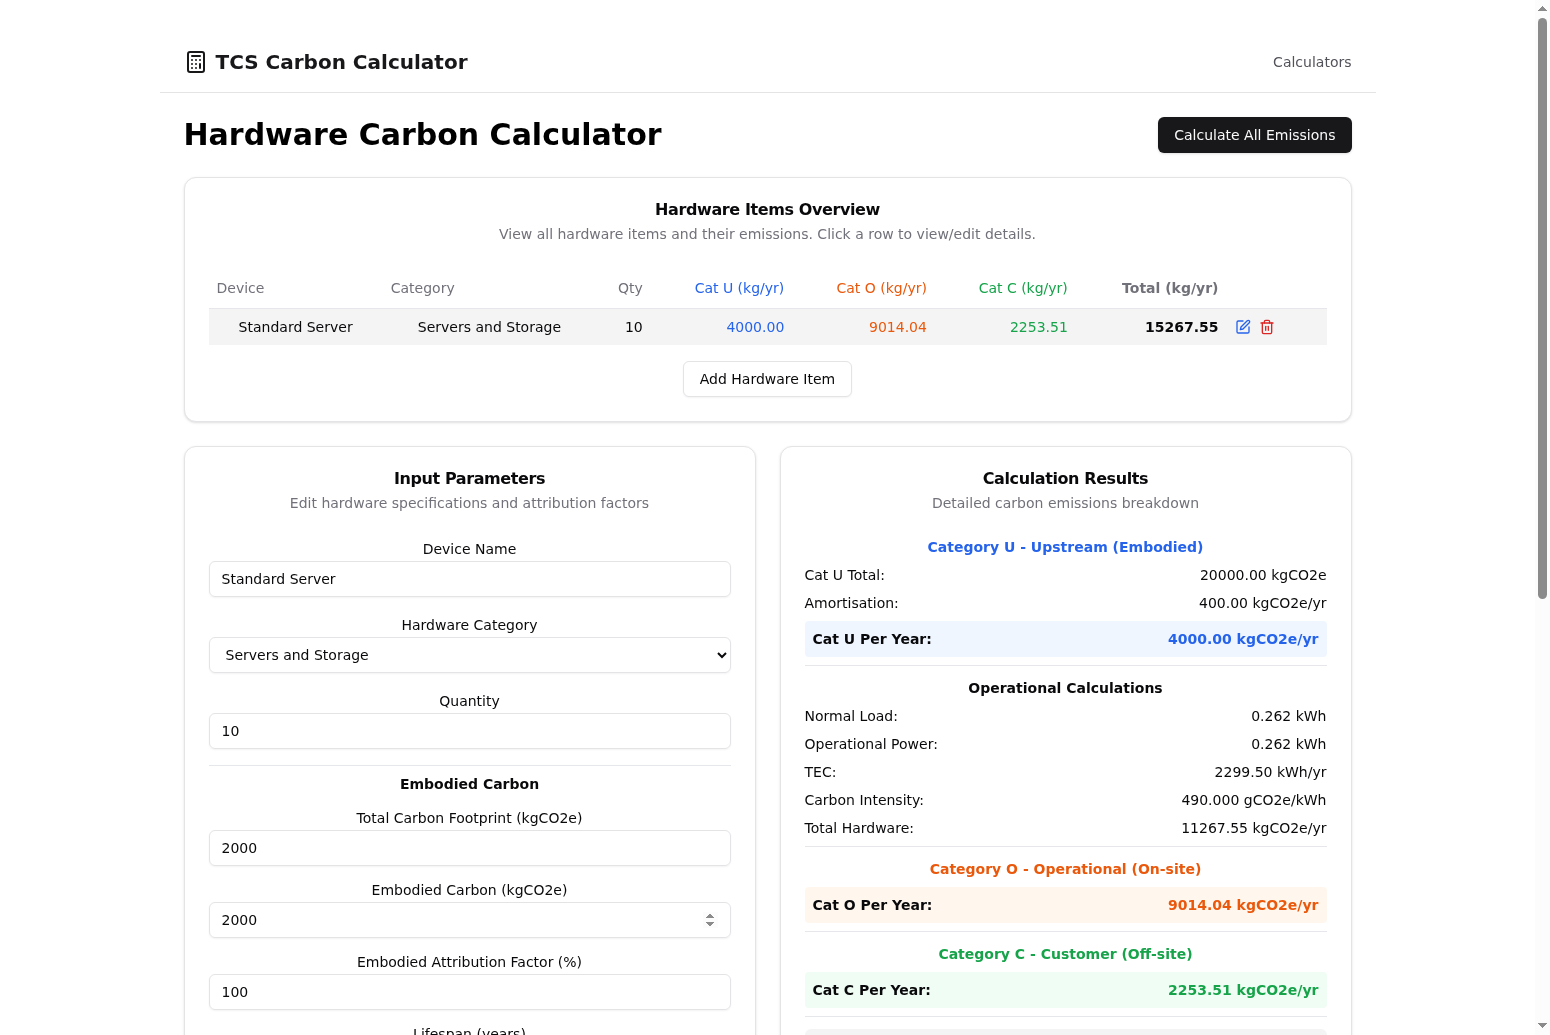Screen dimensions: 1550x1035
Task: Click the Cat U (kg/yr) column header
Action: [x=739, y=288]
